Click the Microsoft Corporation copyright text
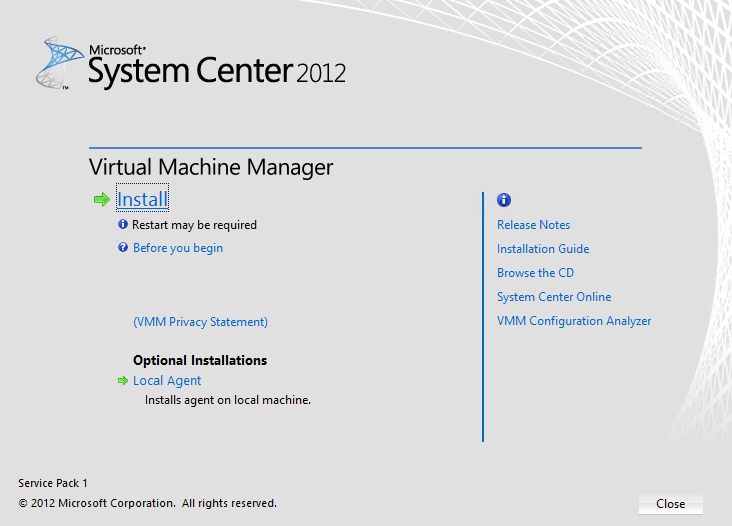Viewport: 732px width, 526px height. click(x=148, y=503)
